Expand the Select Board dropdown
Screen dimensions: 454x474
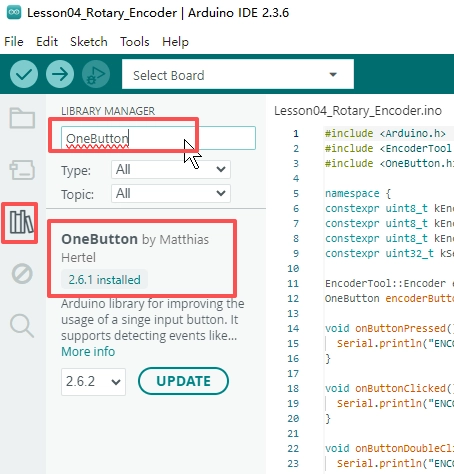pyautogui.click(x=238, y=74)
